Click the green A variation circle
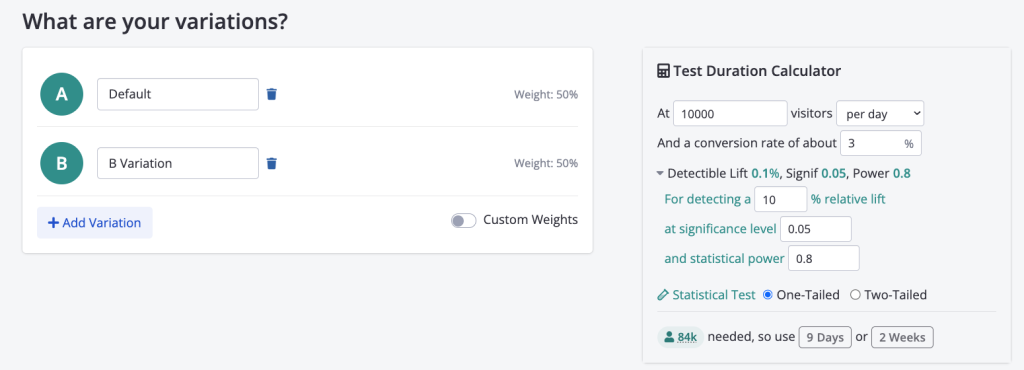 61,95
